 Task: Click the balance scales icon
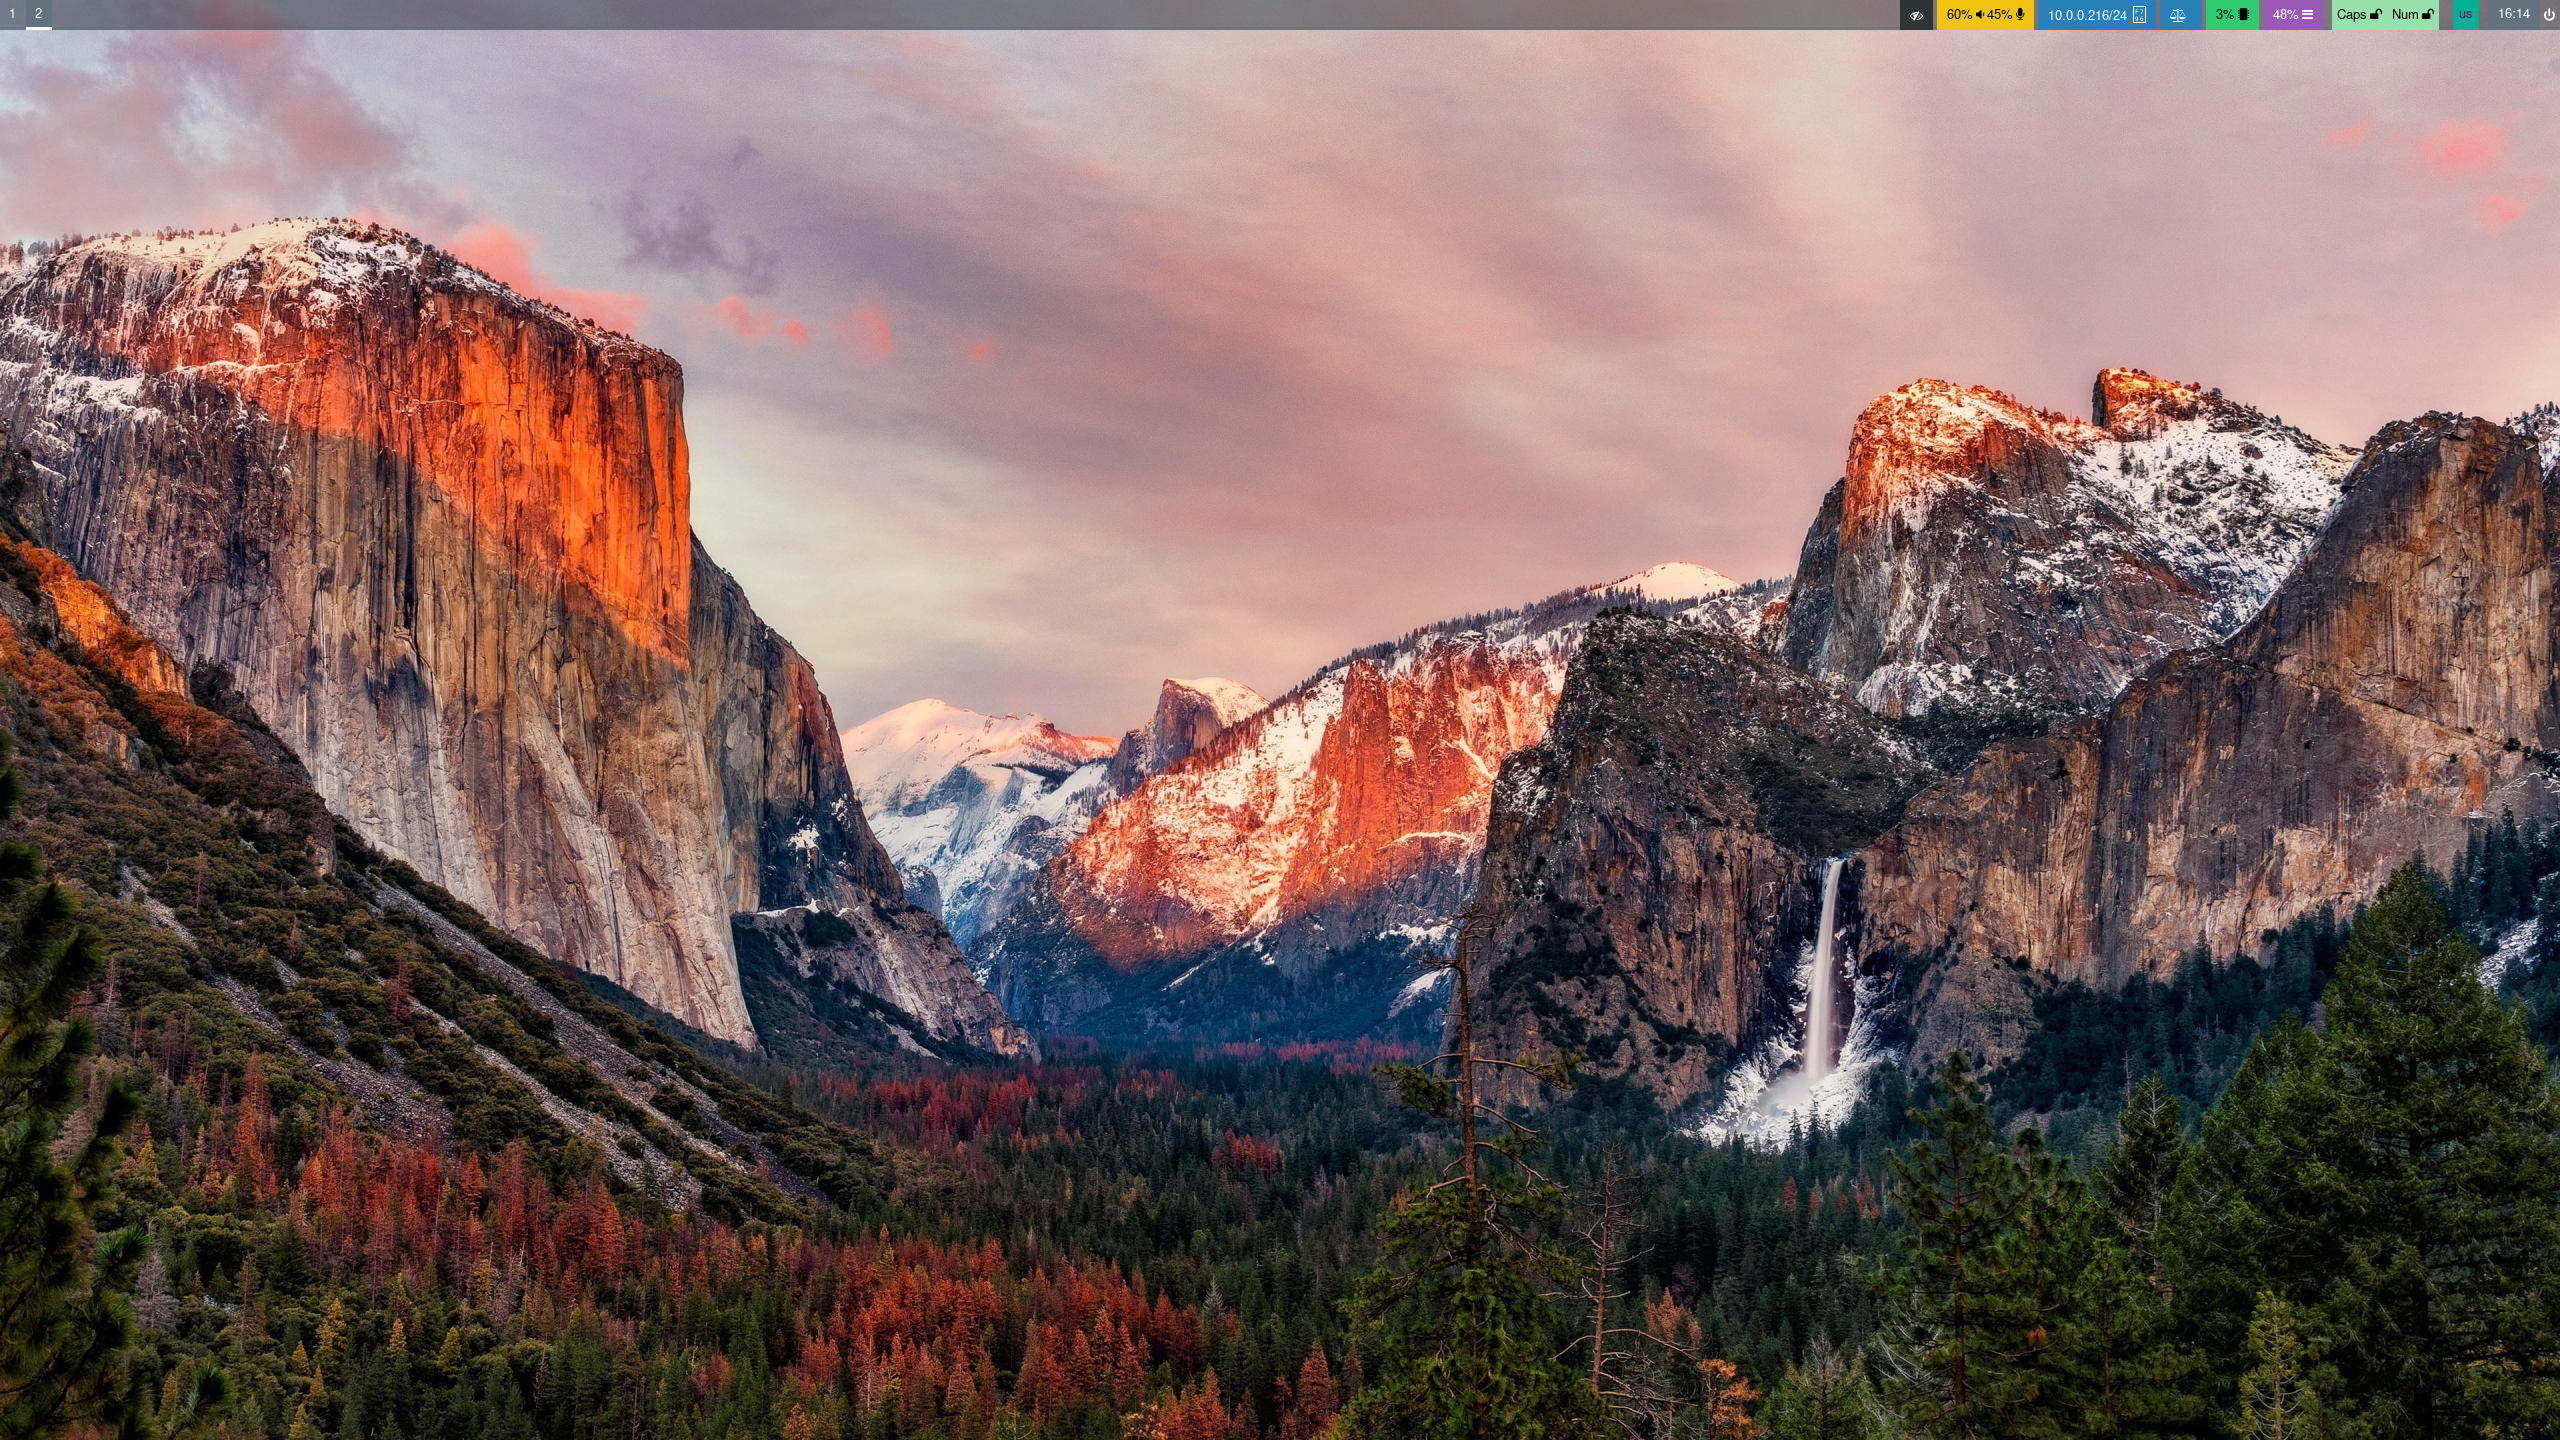click(x=2178, y=15)
